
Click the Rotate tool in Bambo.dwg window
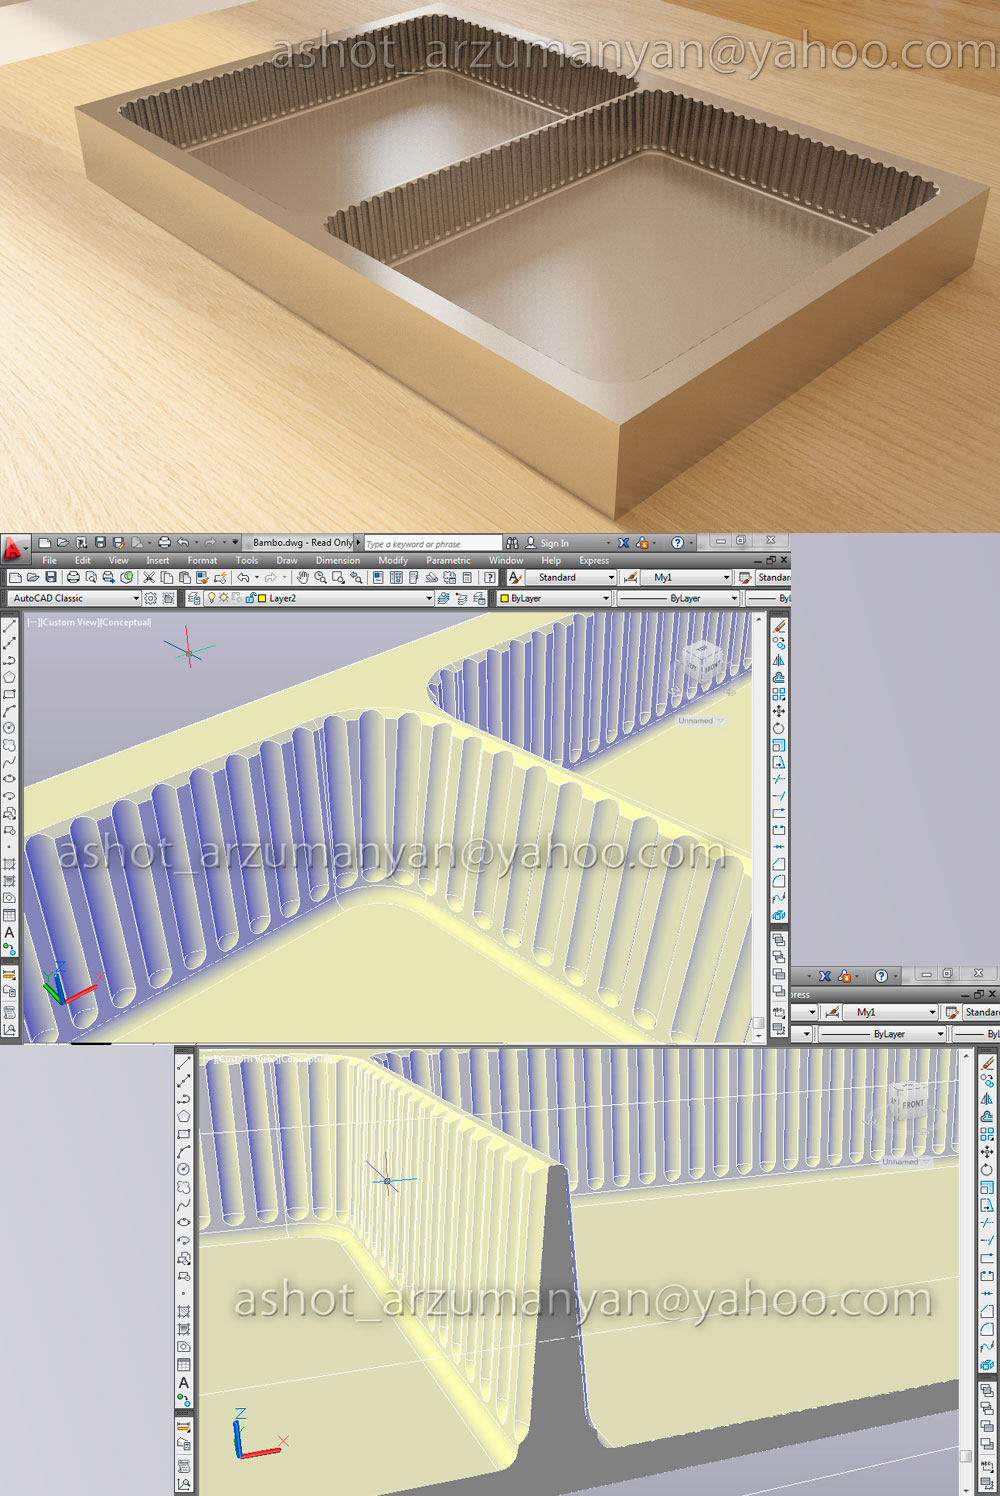(x=779, y=729)
